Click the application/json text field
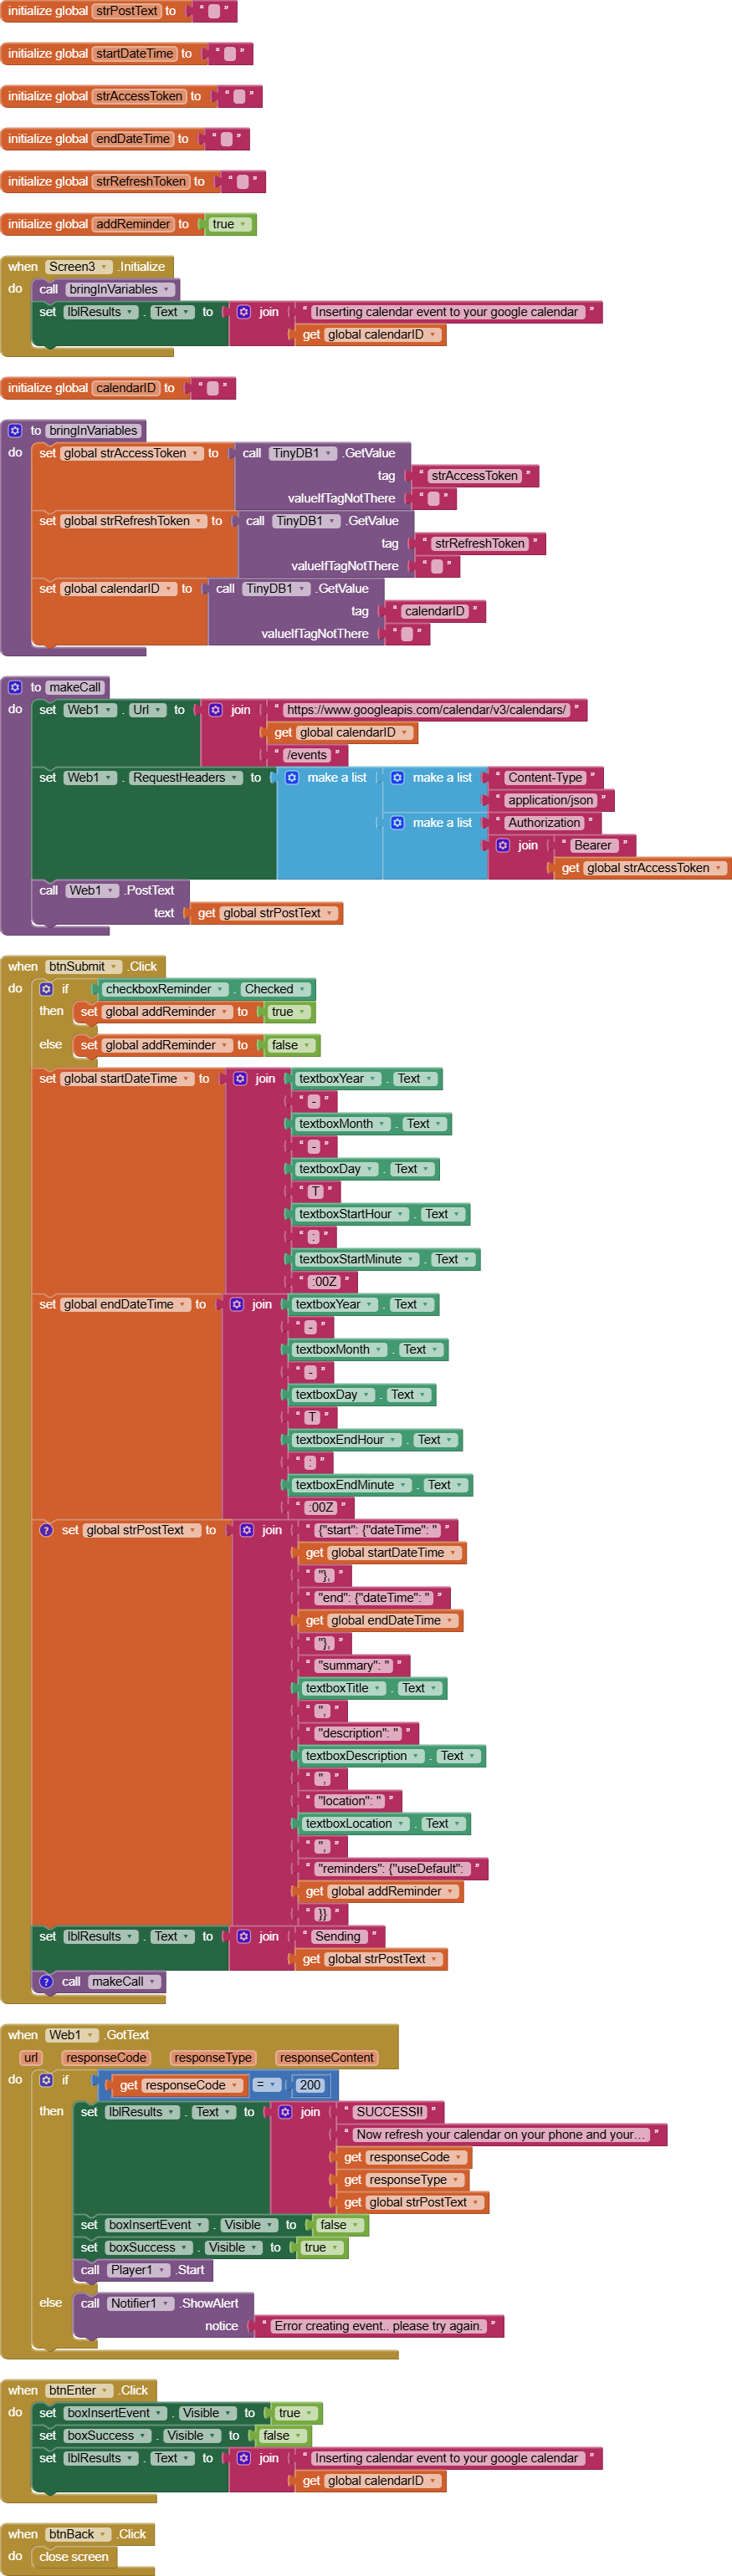 (x=550, y=800)
